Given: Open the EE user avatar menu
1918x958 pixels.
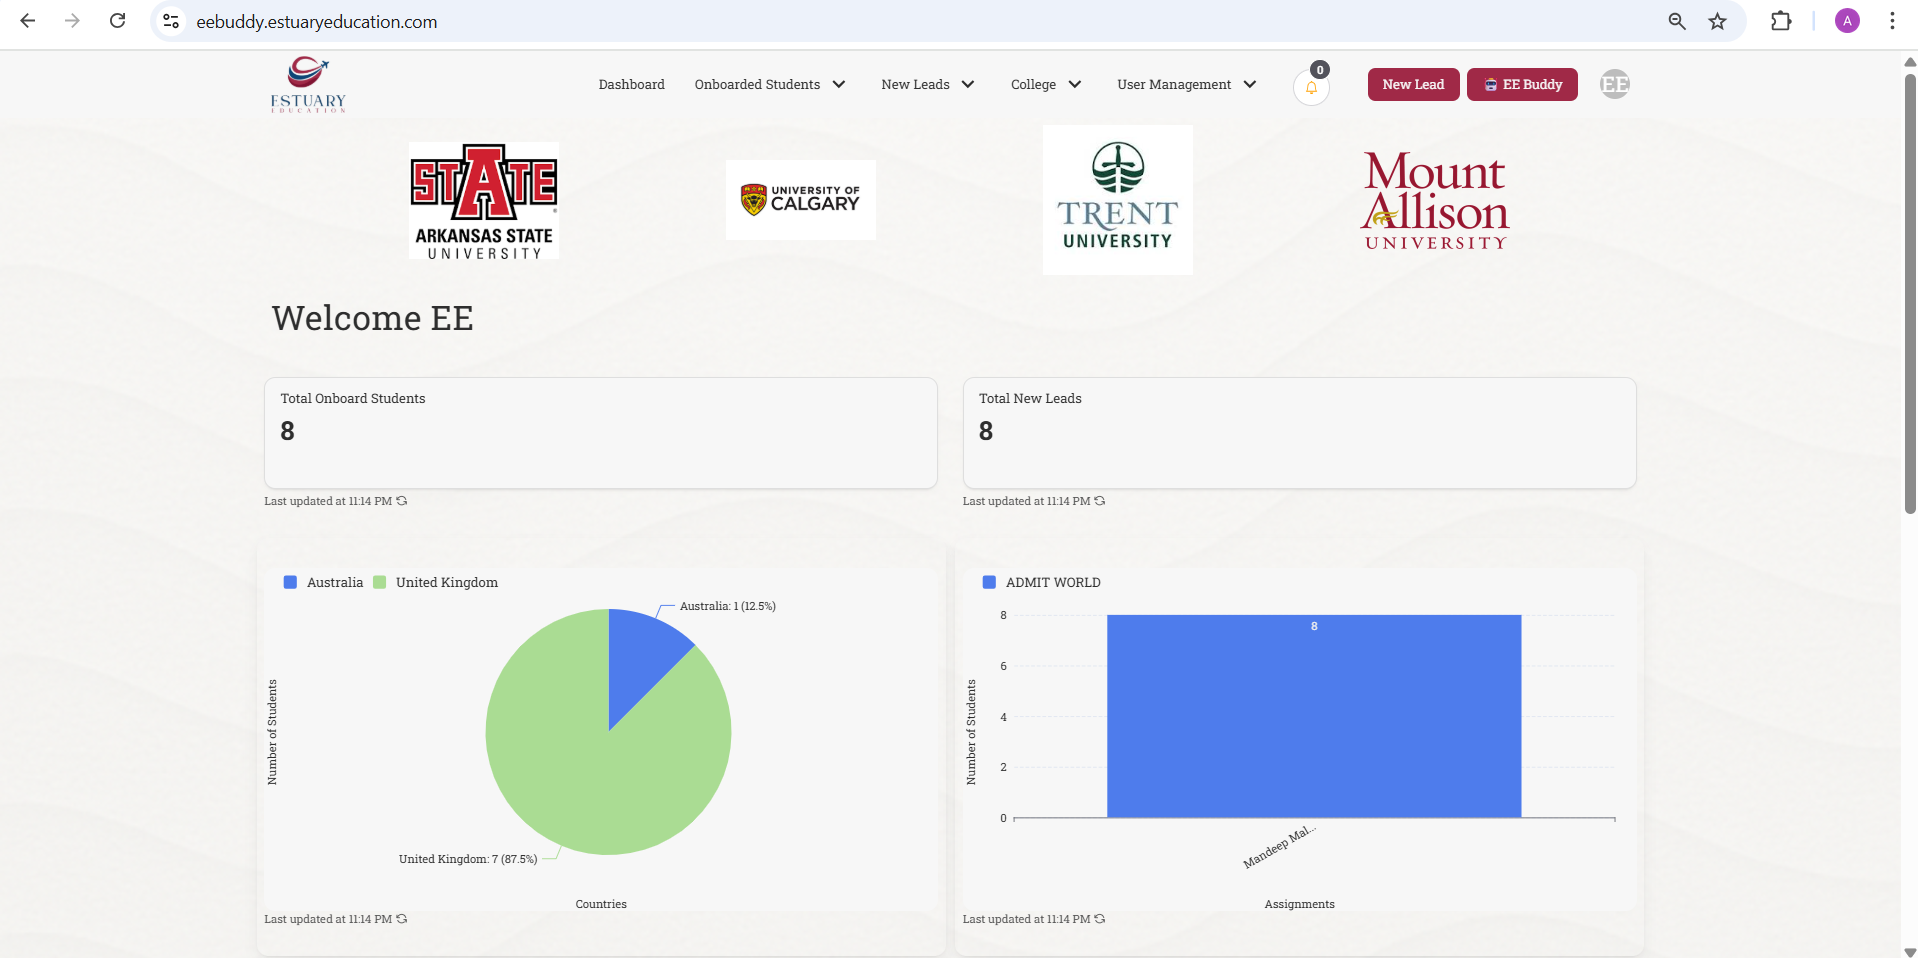Looking at the screenshot, I should click(x=1614, y=85).
